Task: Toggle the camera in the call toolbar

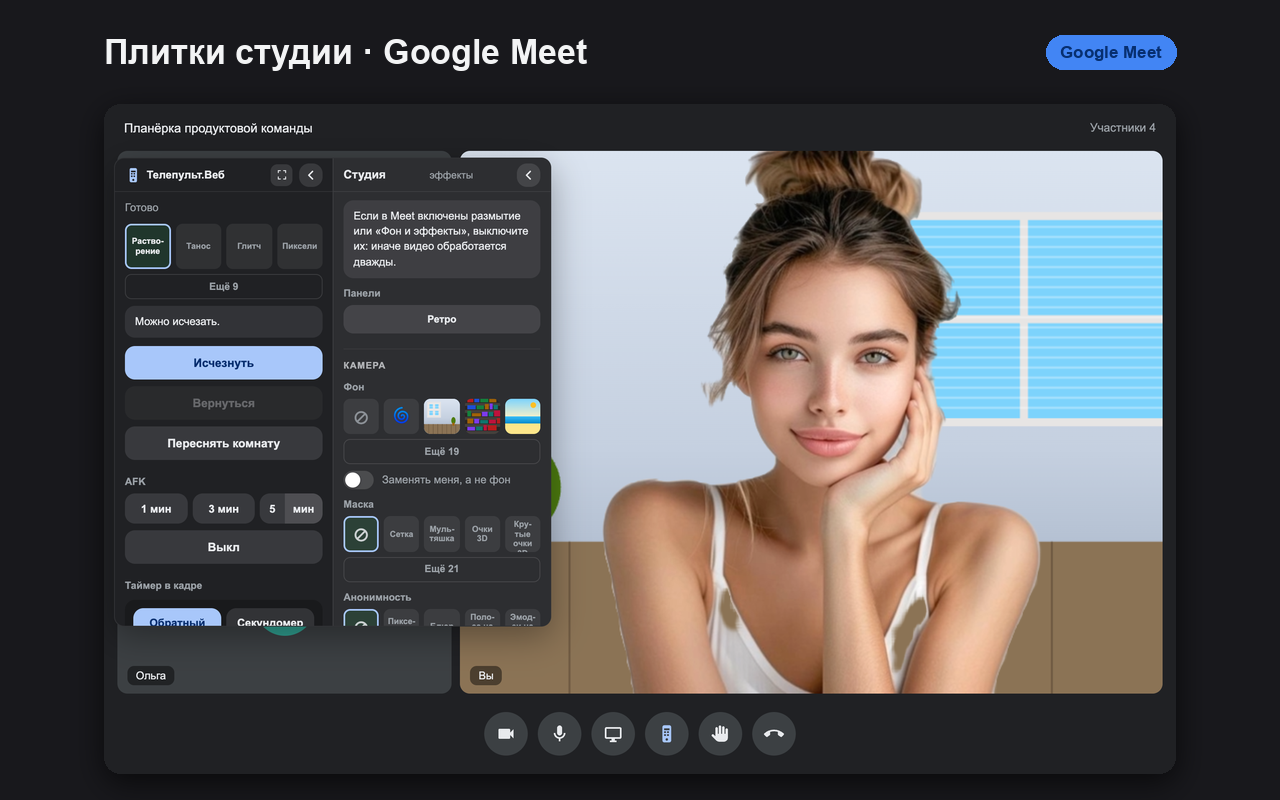Action: (506, 734)
